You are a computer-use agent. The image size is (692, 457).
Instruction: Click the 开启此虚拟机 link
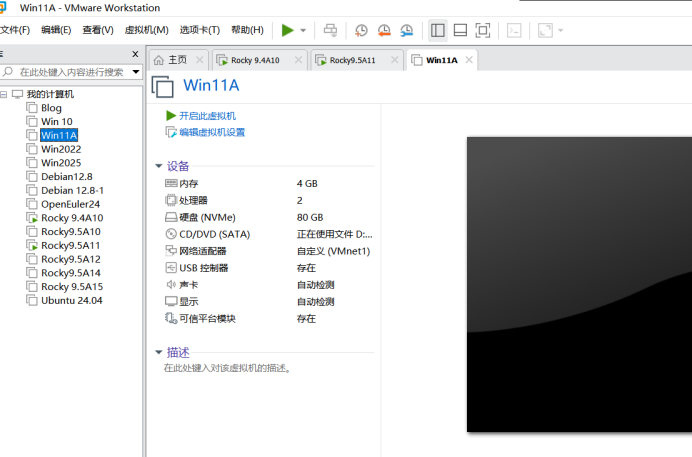tap(207, 116)
